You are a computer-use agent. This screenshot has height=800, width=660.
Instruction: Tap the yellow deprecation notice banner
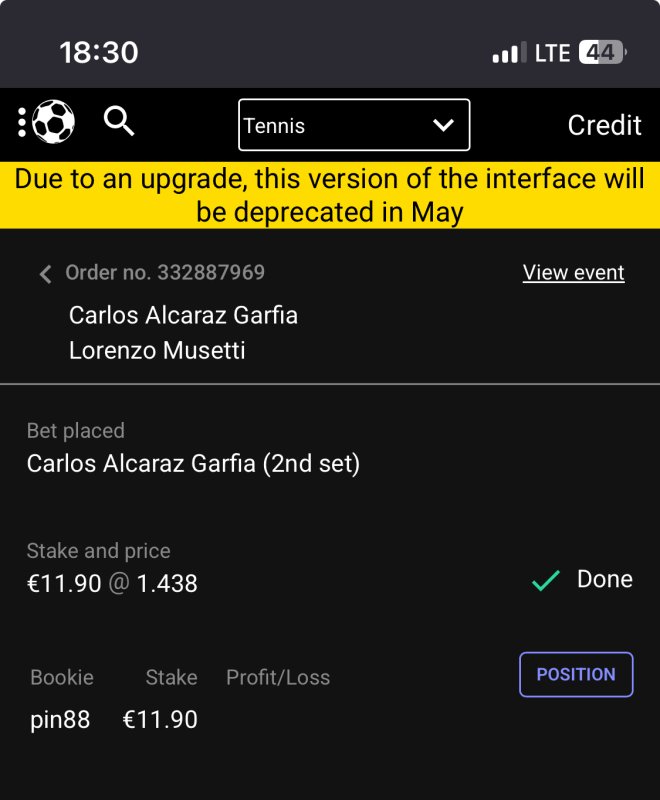click(x=330, y=195)
